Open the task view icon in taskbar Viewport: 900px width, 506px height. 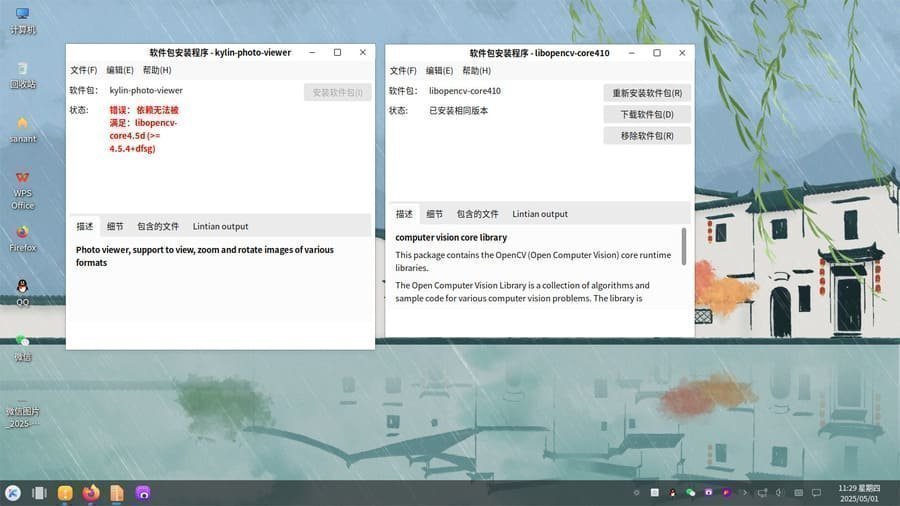click(x=39, y=493)
